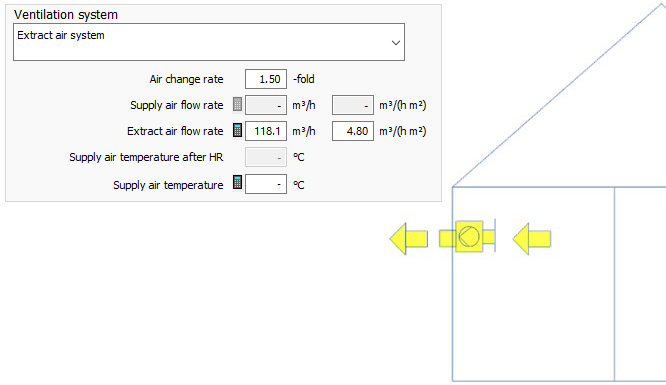Click the greyed Supply air flow rate calculator
666x385 pixels.
237,105
